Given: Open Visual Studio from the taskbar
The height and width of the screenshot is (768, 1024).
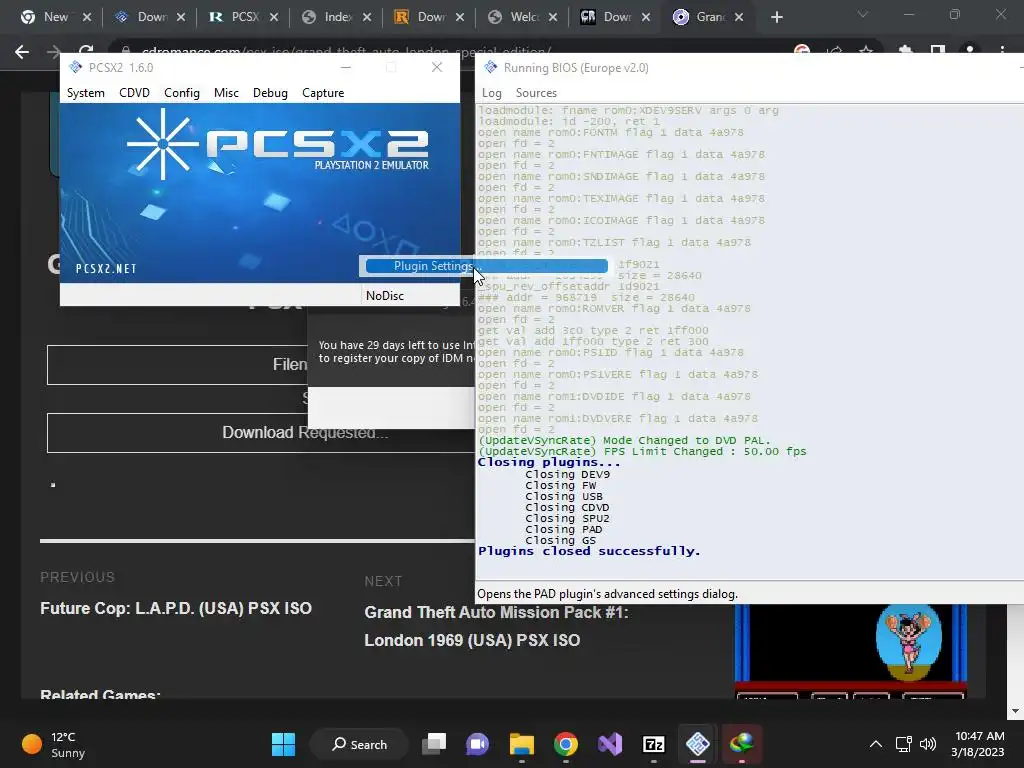Looking at the screenshot, I should coord(610,744).
